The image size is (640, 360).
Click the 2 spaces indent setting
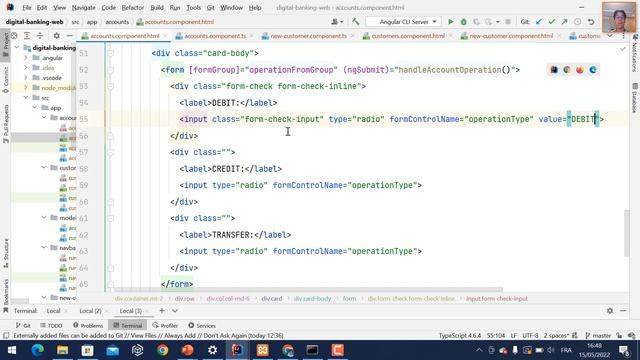[556, 336]
